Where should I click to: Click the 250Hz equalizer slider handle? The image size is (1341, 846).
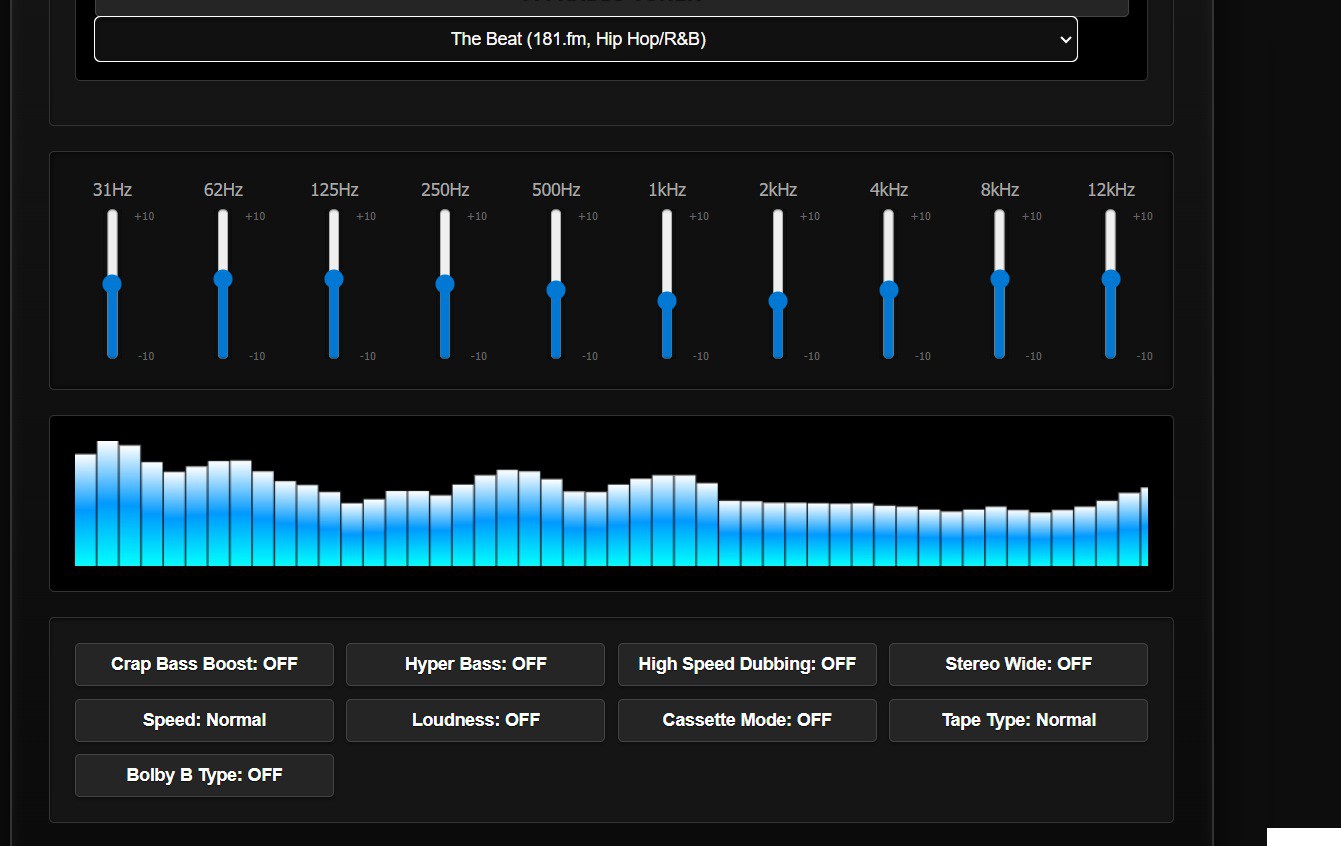point(445,284)
